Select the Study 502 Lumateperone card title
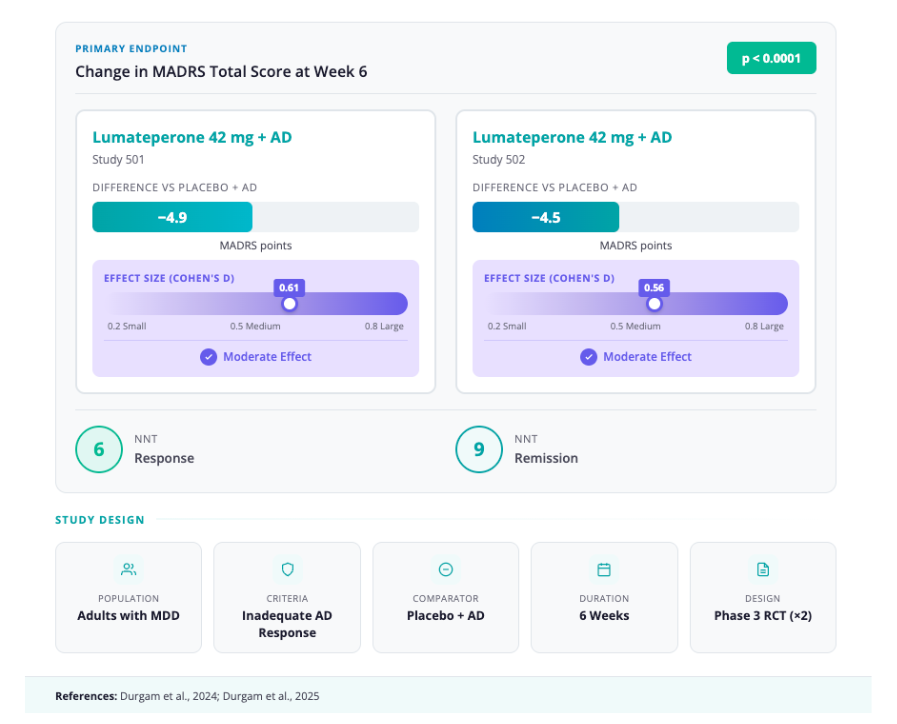The image size is (897, 724). [572, 137]
